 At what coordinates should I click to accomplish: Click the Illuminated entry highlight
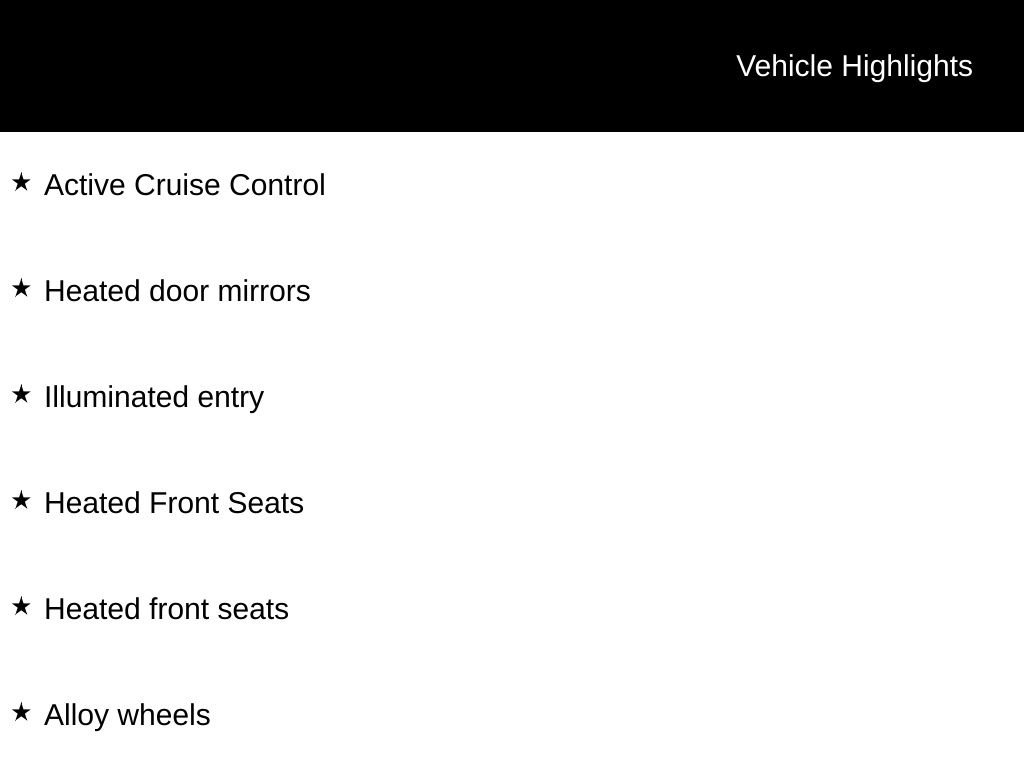point(154,398)
